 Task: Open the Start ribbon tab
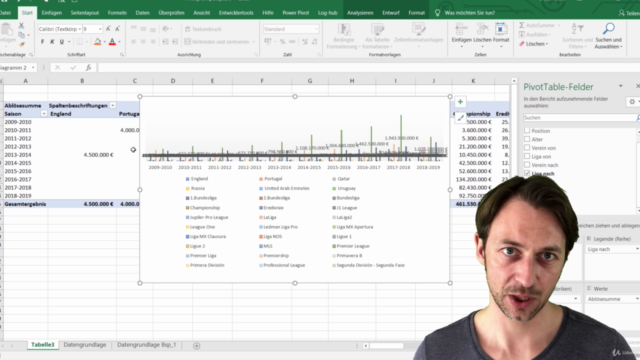pyautogui.click(x=27, y=13)
